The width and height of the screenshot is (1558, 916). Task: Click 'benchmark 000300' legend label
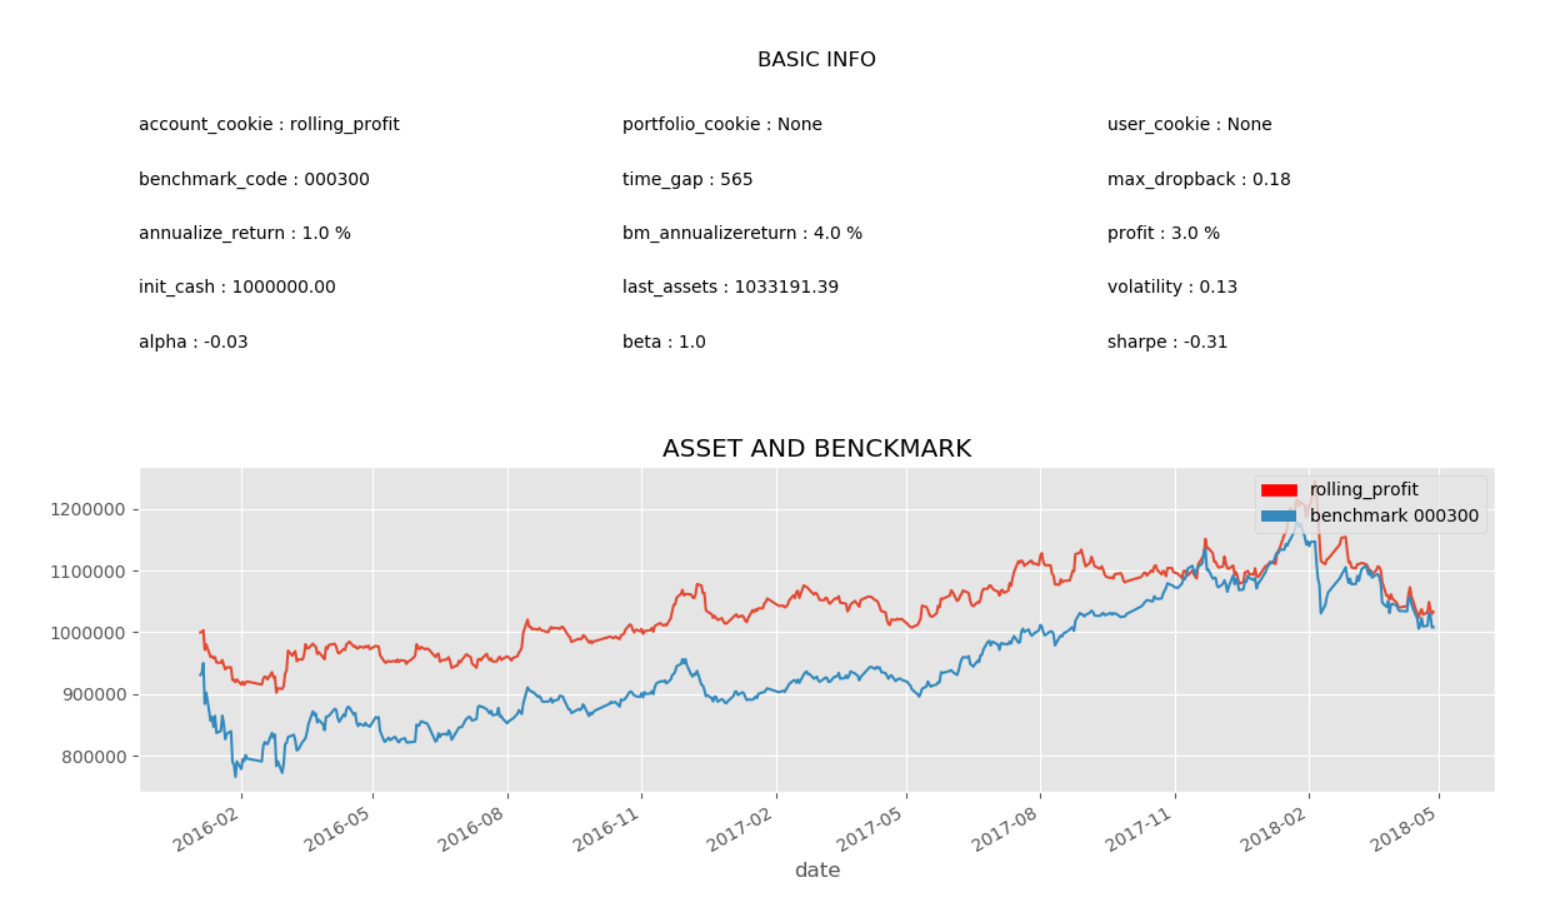click(1394, 516)
